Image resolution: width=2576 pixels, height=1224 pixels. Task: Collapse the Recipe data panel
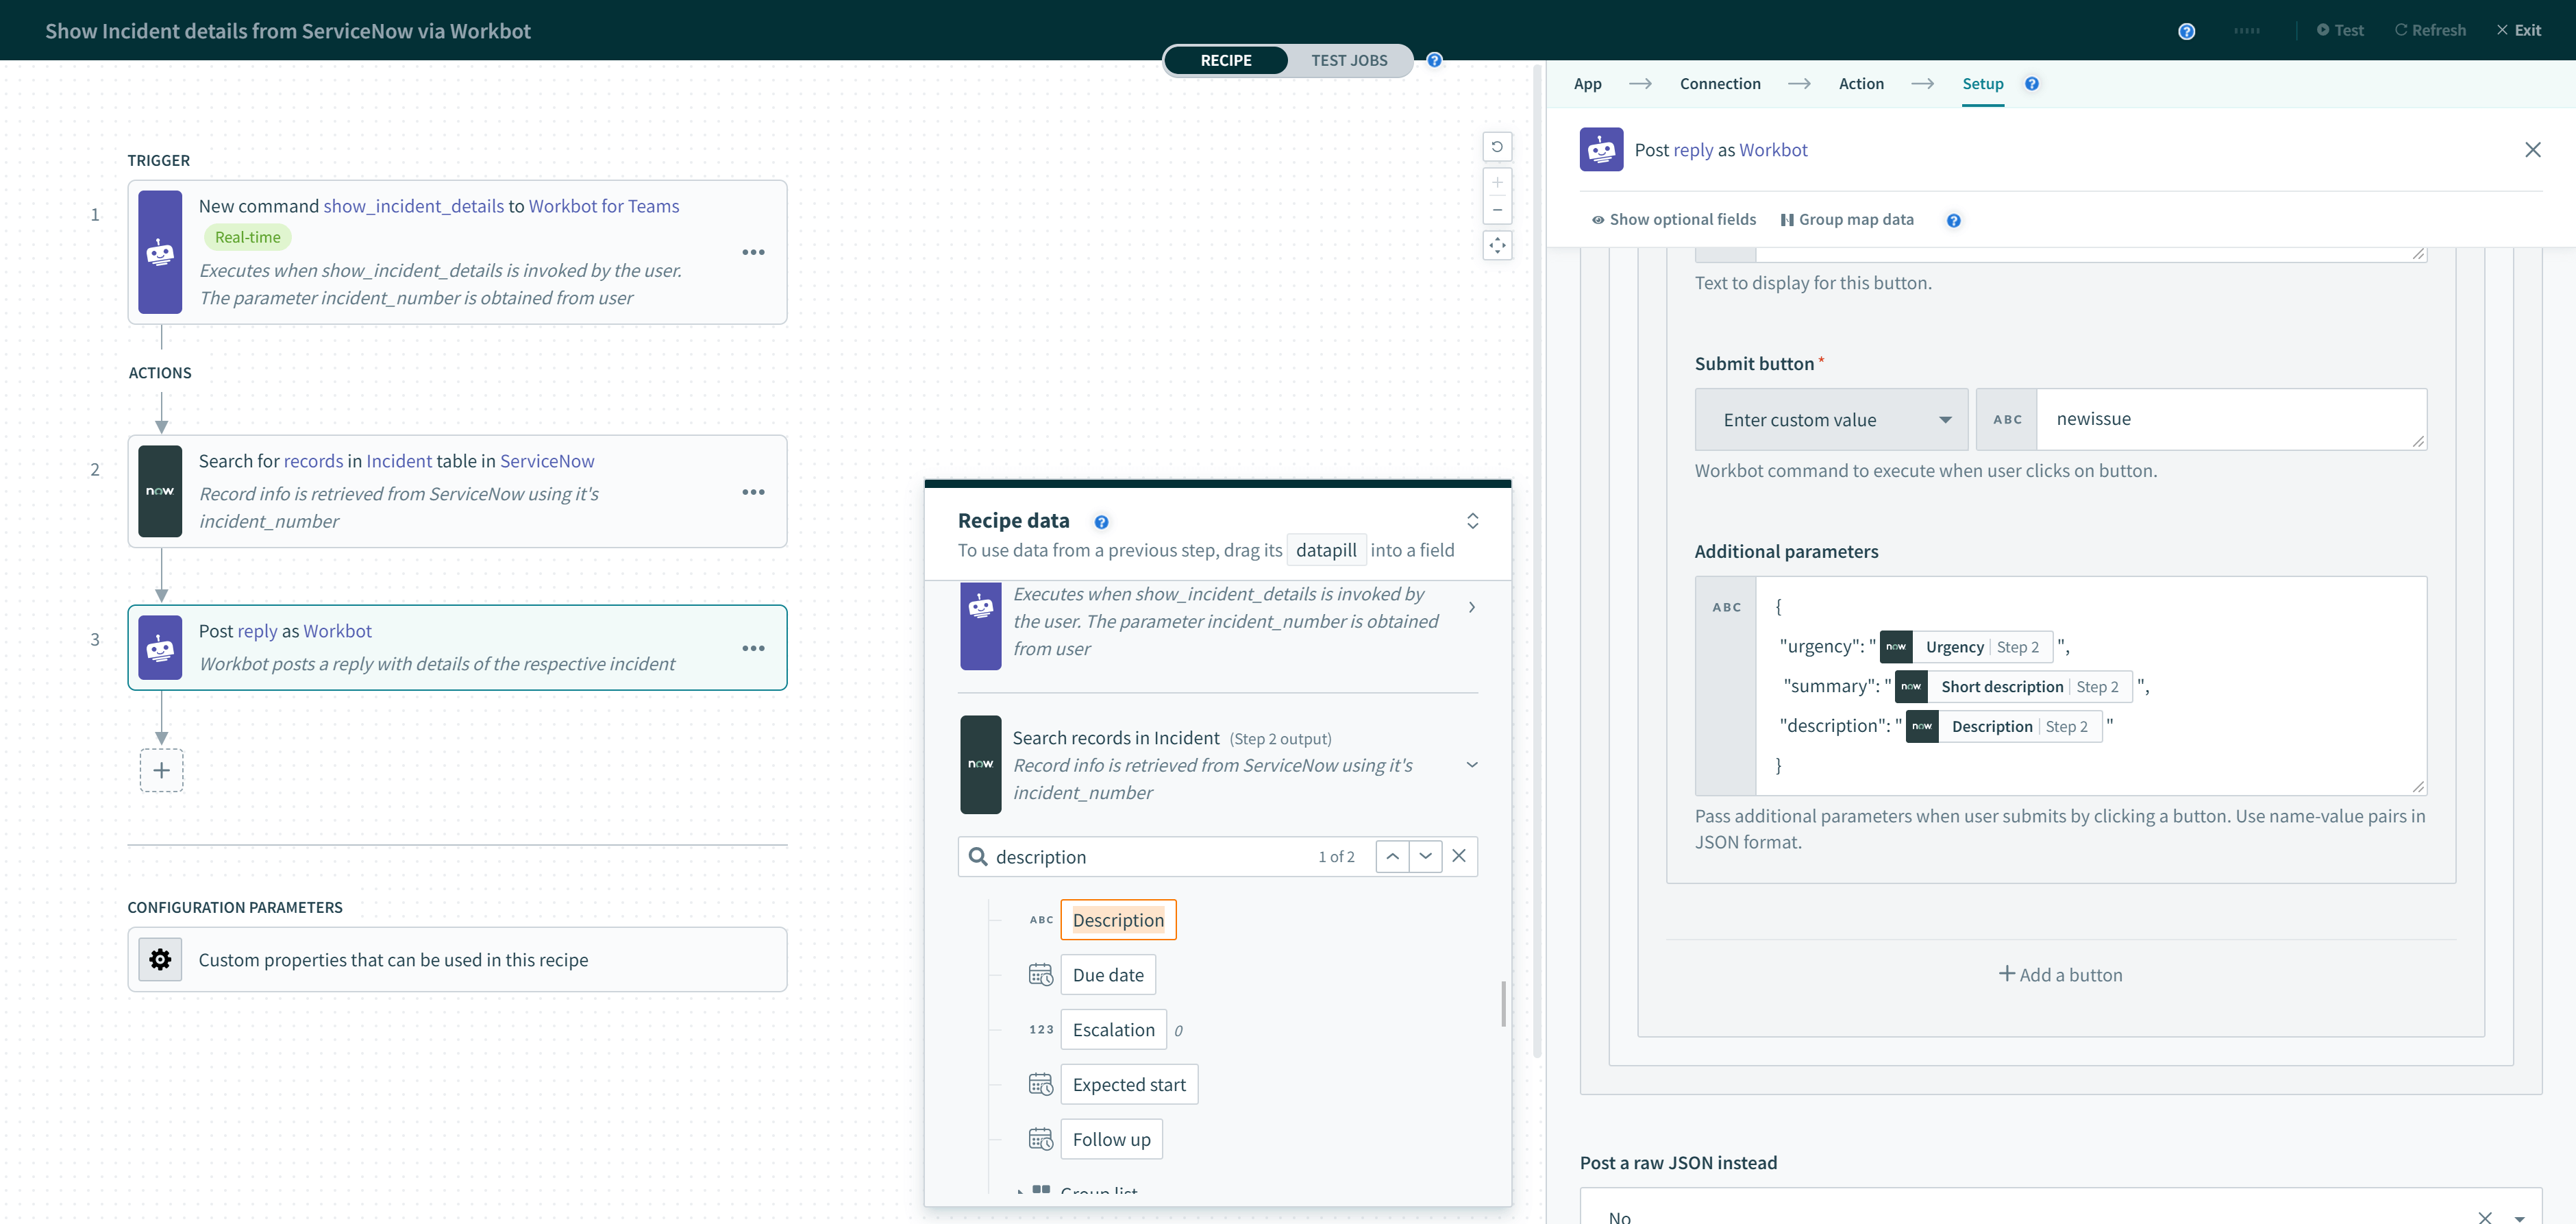click(1472, 521)
